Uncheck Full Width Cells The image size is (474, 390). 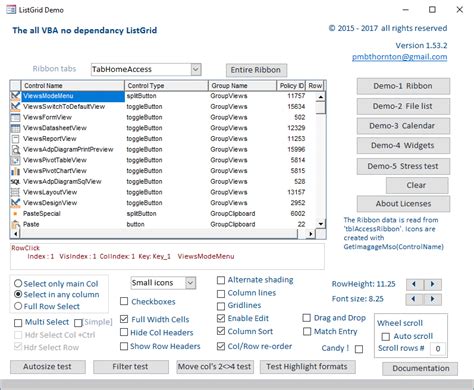point(124,319)
